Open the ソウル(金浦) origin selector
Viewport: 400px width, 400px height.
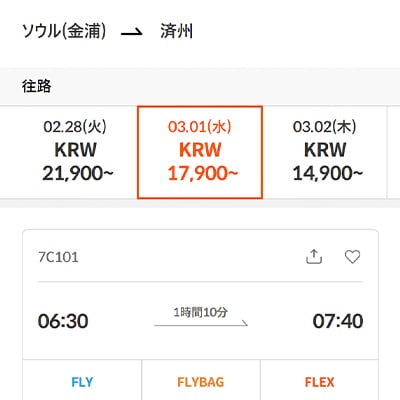[64, 31]
